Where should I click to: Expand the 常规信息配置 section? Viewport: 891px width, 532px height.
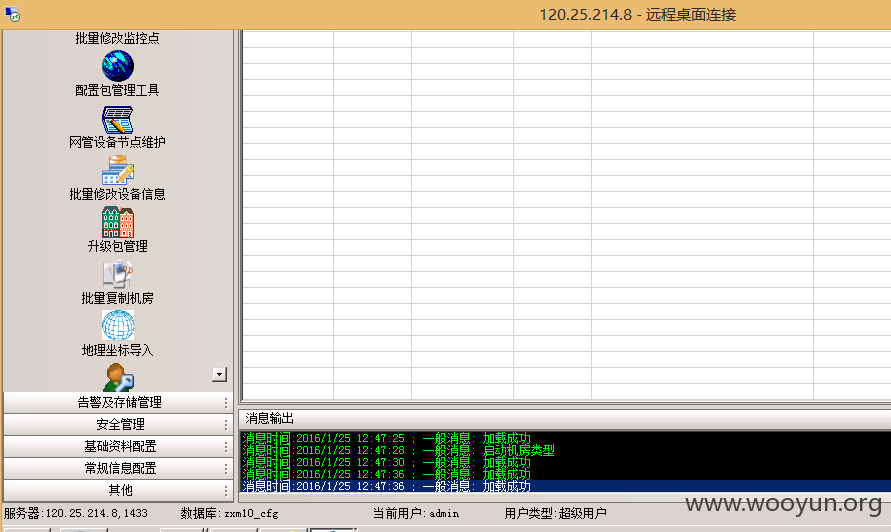click(x=118, y=468)
